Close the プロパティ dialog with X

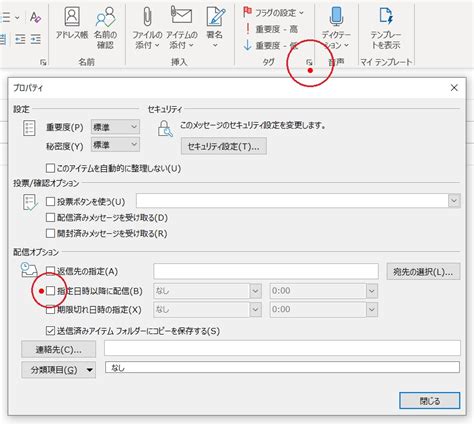point(454,88)
